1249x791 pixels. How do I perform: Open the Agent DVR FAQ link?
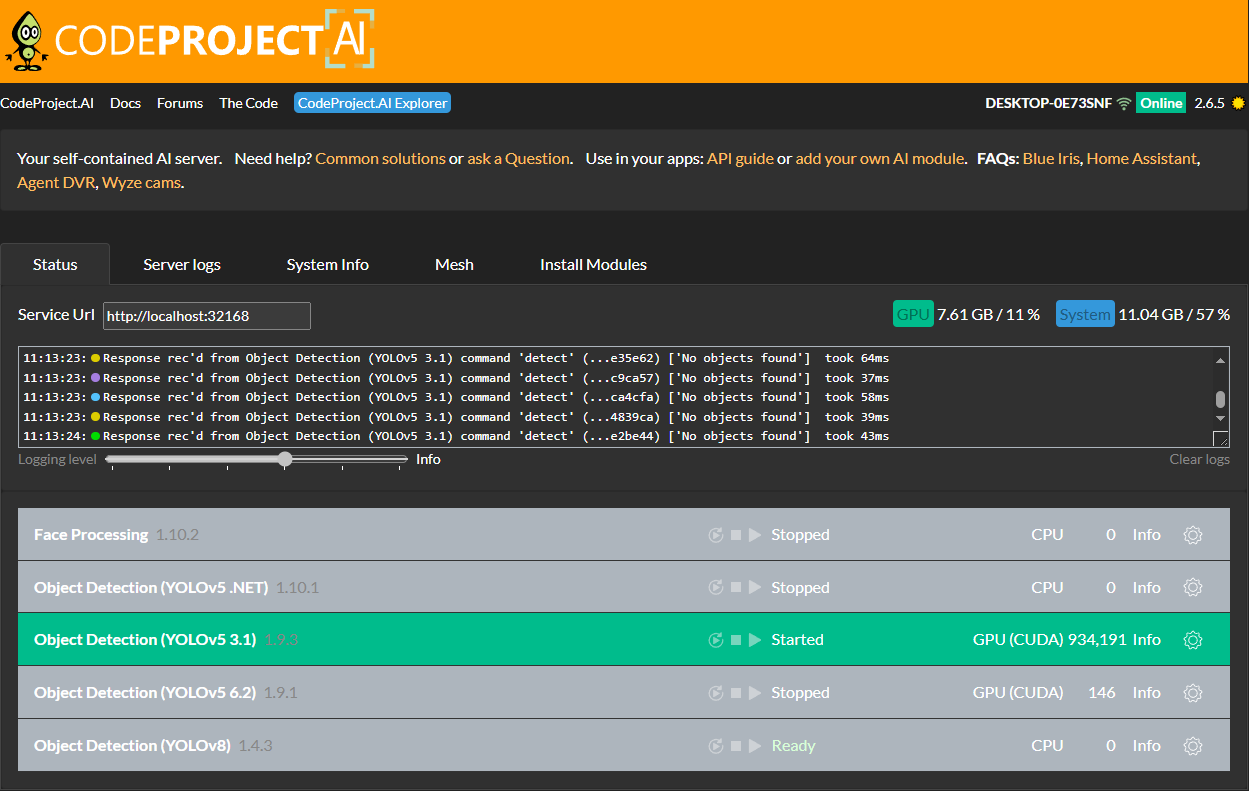point(54,182)
